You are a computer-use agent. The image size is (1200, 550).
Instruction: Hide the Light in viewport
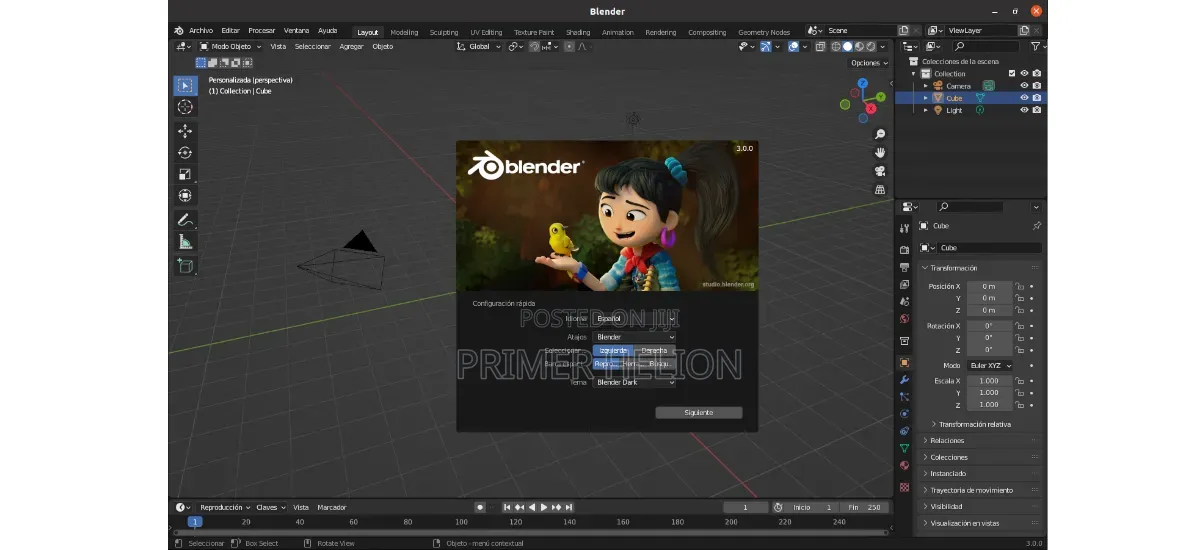tap(1024, 110)
